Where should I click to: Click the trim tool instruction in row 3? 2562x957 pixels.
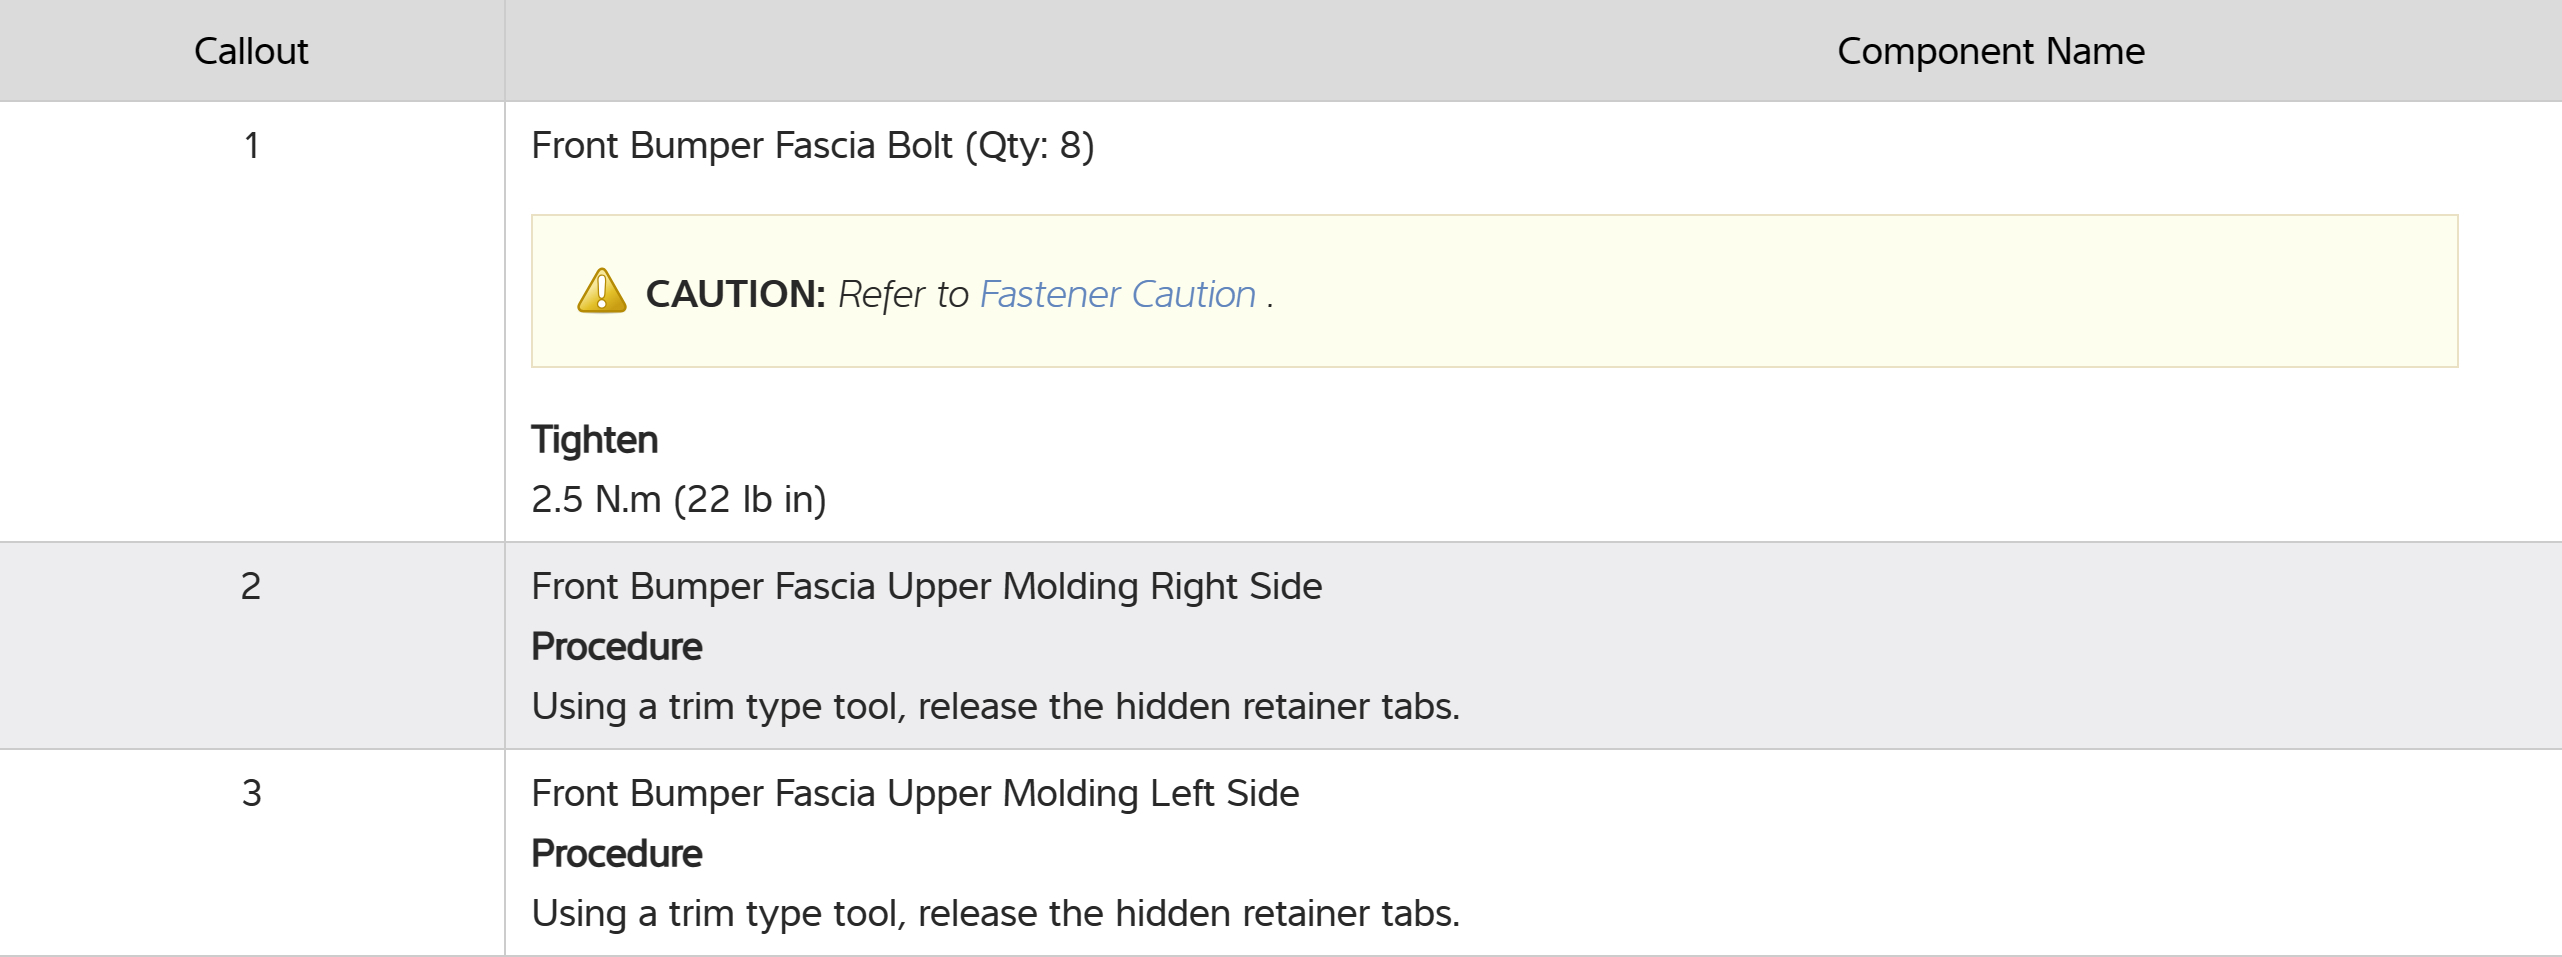pos(995,914)
